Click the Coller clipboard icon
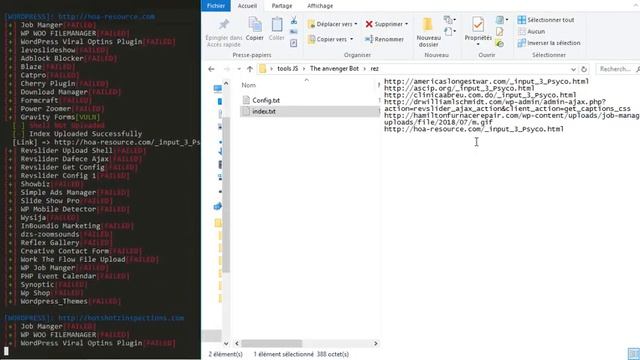Image resolution: width=640 pixels, height=360 pixels. coord(277,24)
